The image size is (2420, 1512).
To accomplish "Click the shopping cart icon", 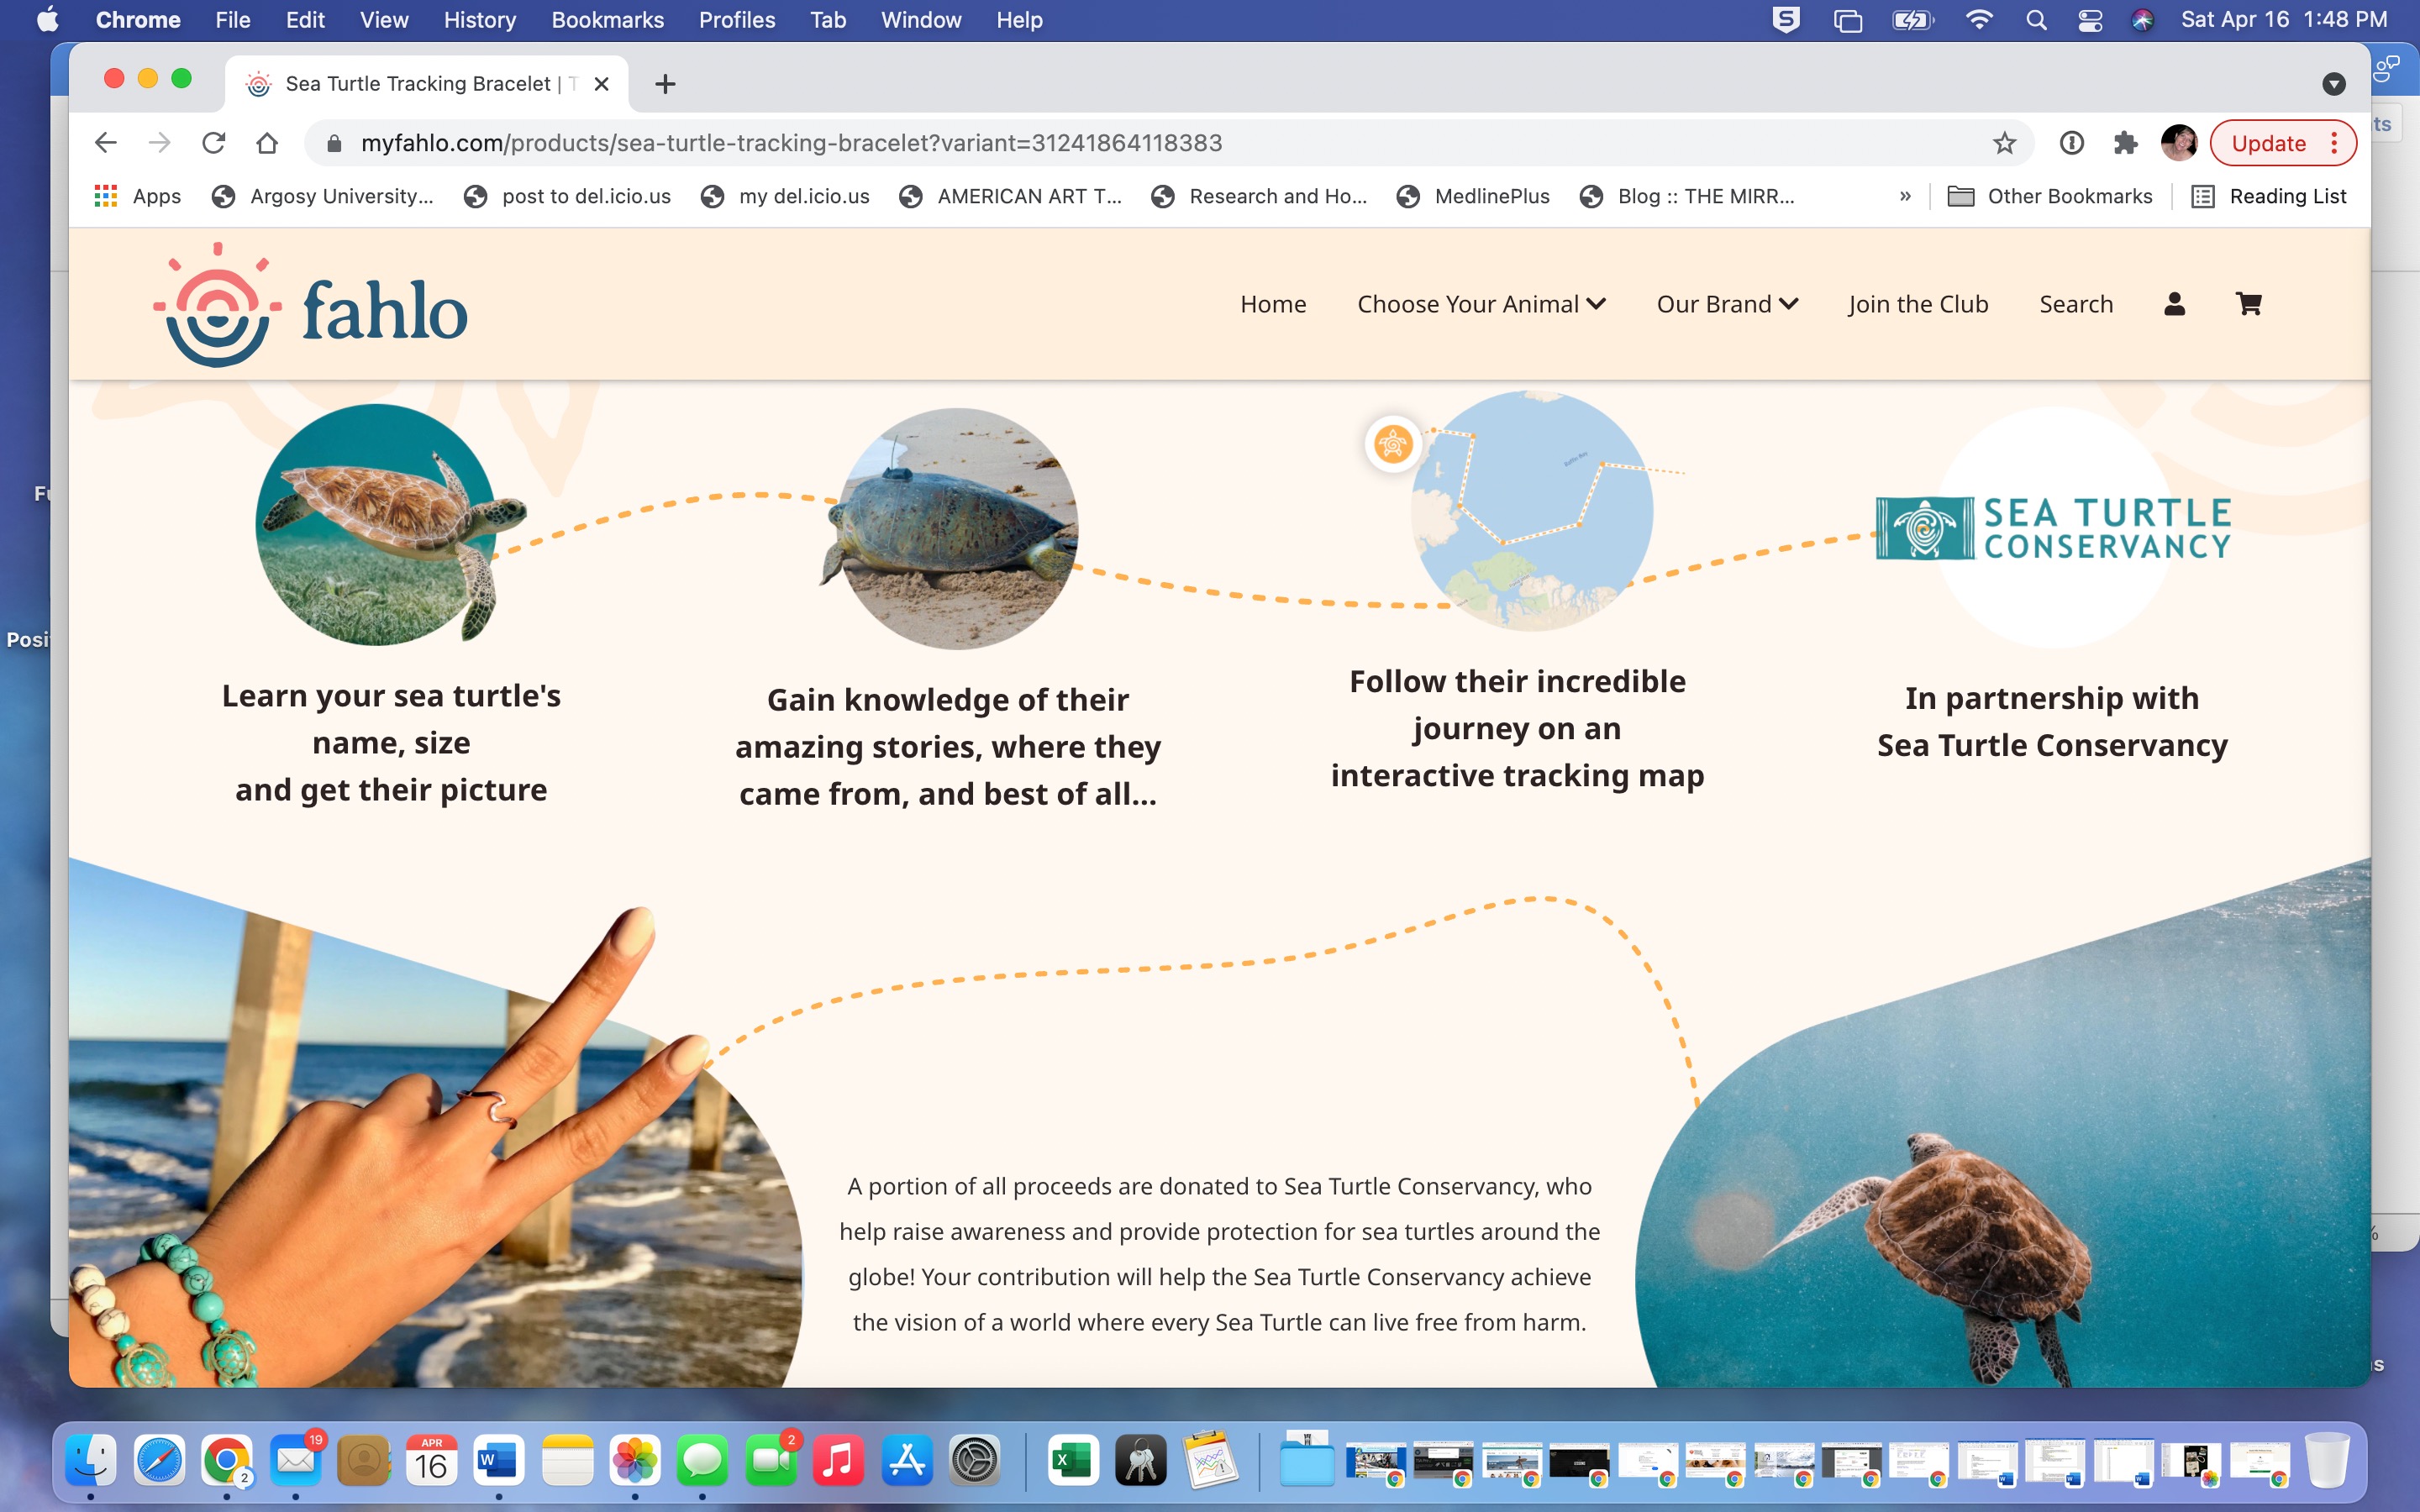I will pyautogui.click(x=2248, y=304).
